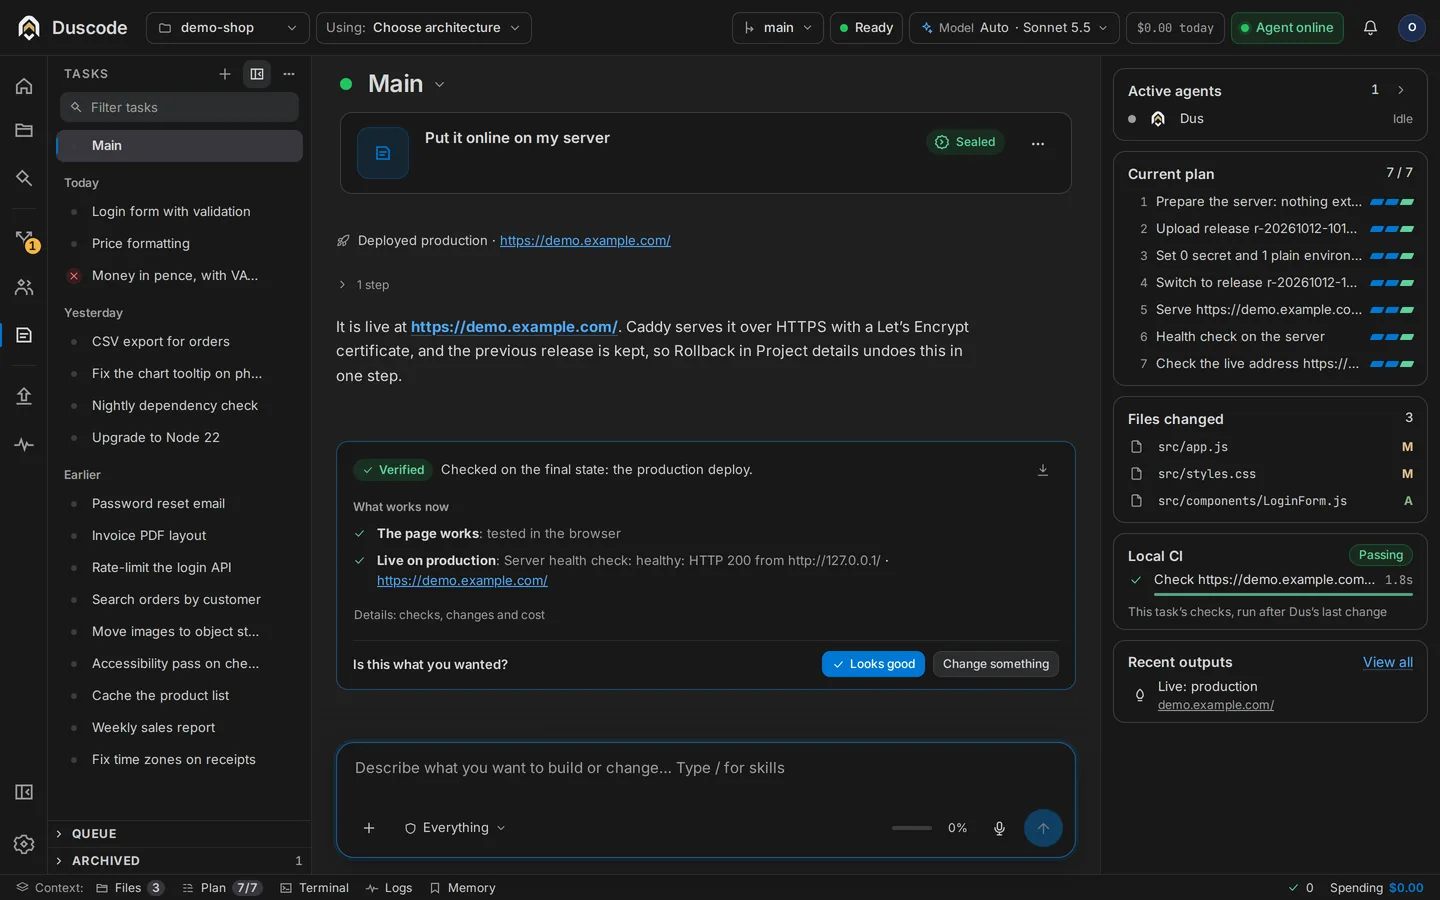The height and width of the screenshot is (900, 1440).
Task: Toggle the task list layout view
Action: 257,74
